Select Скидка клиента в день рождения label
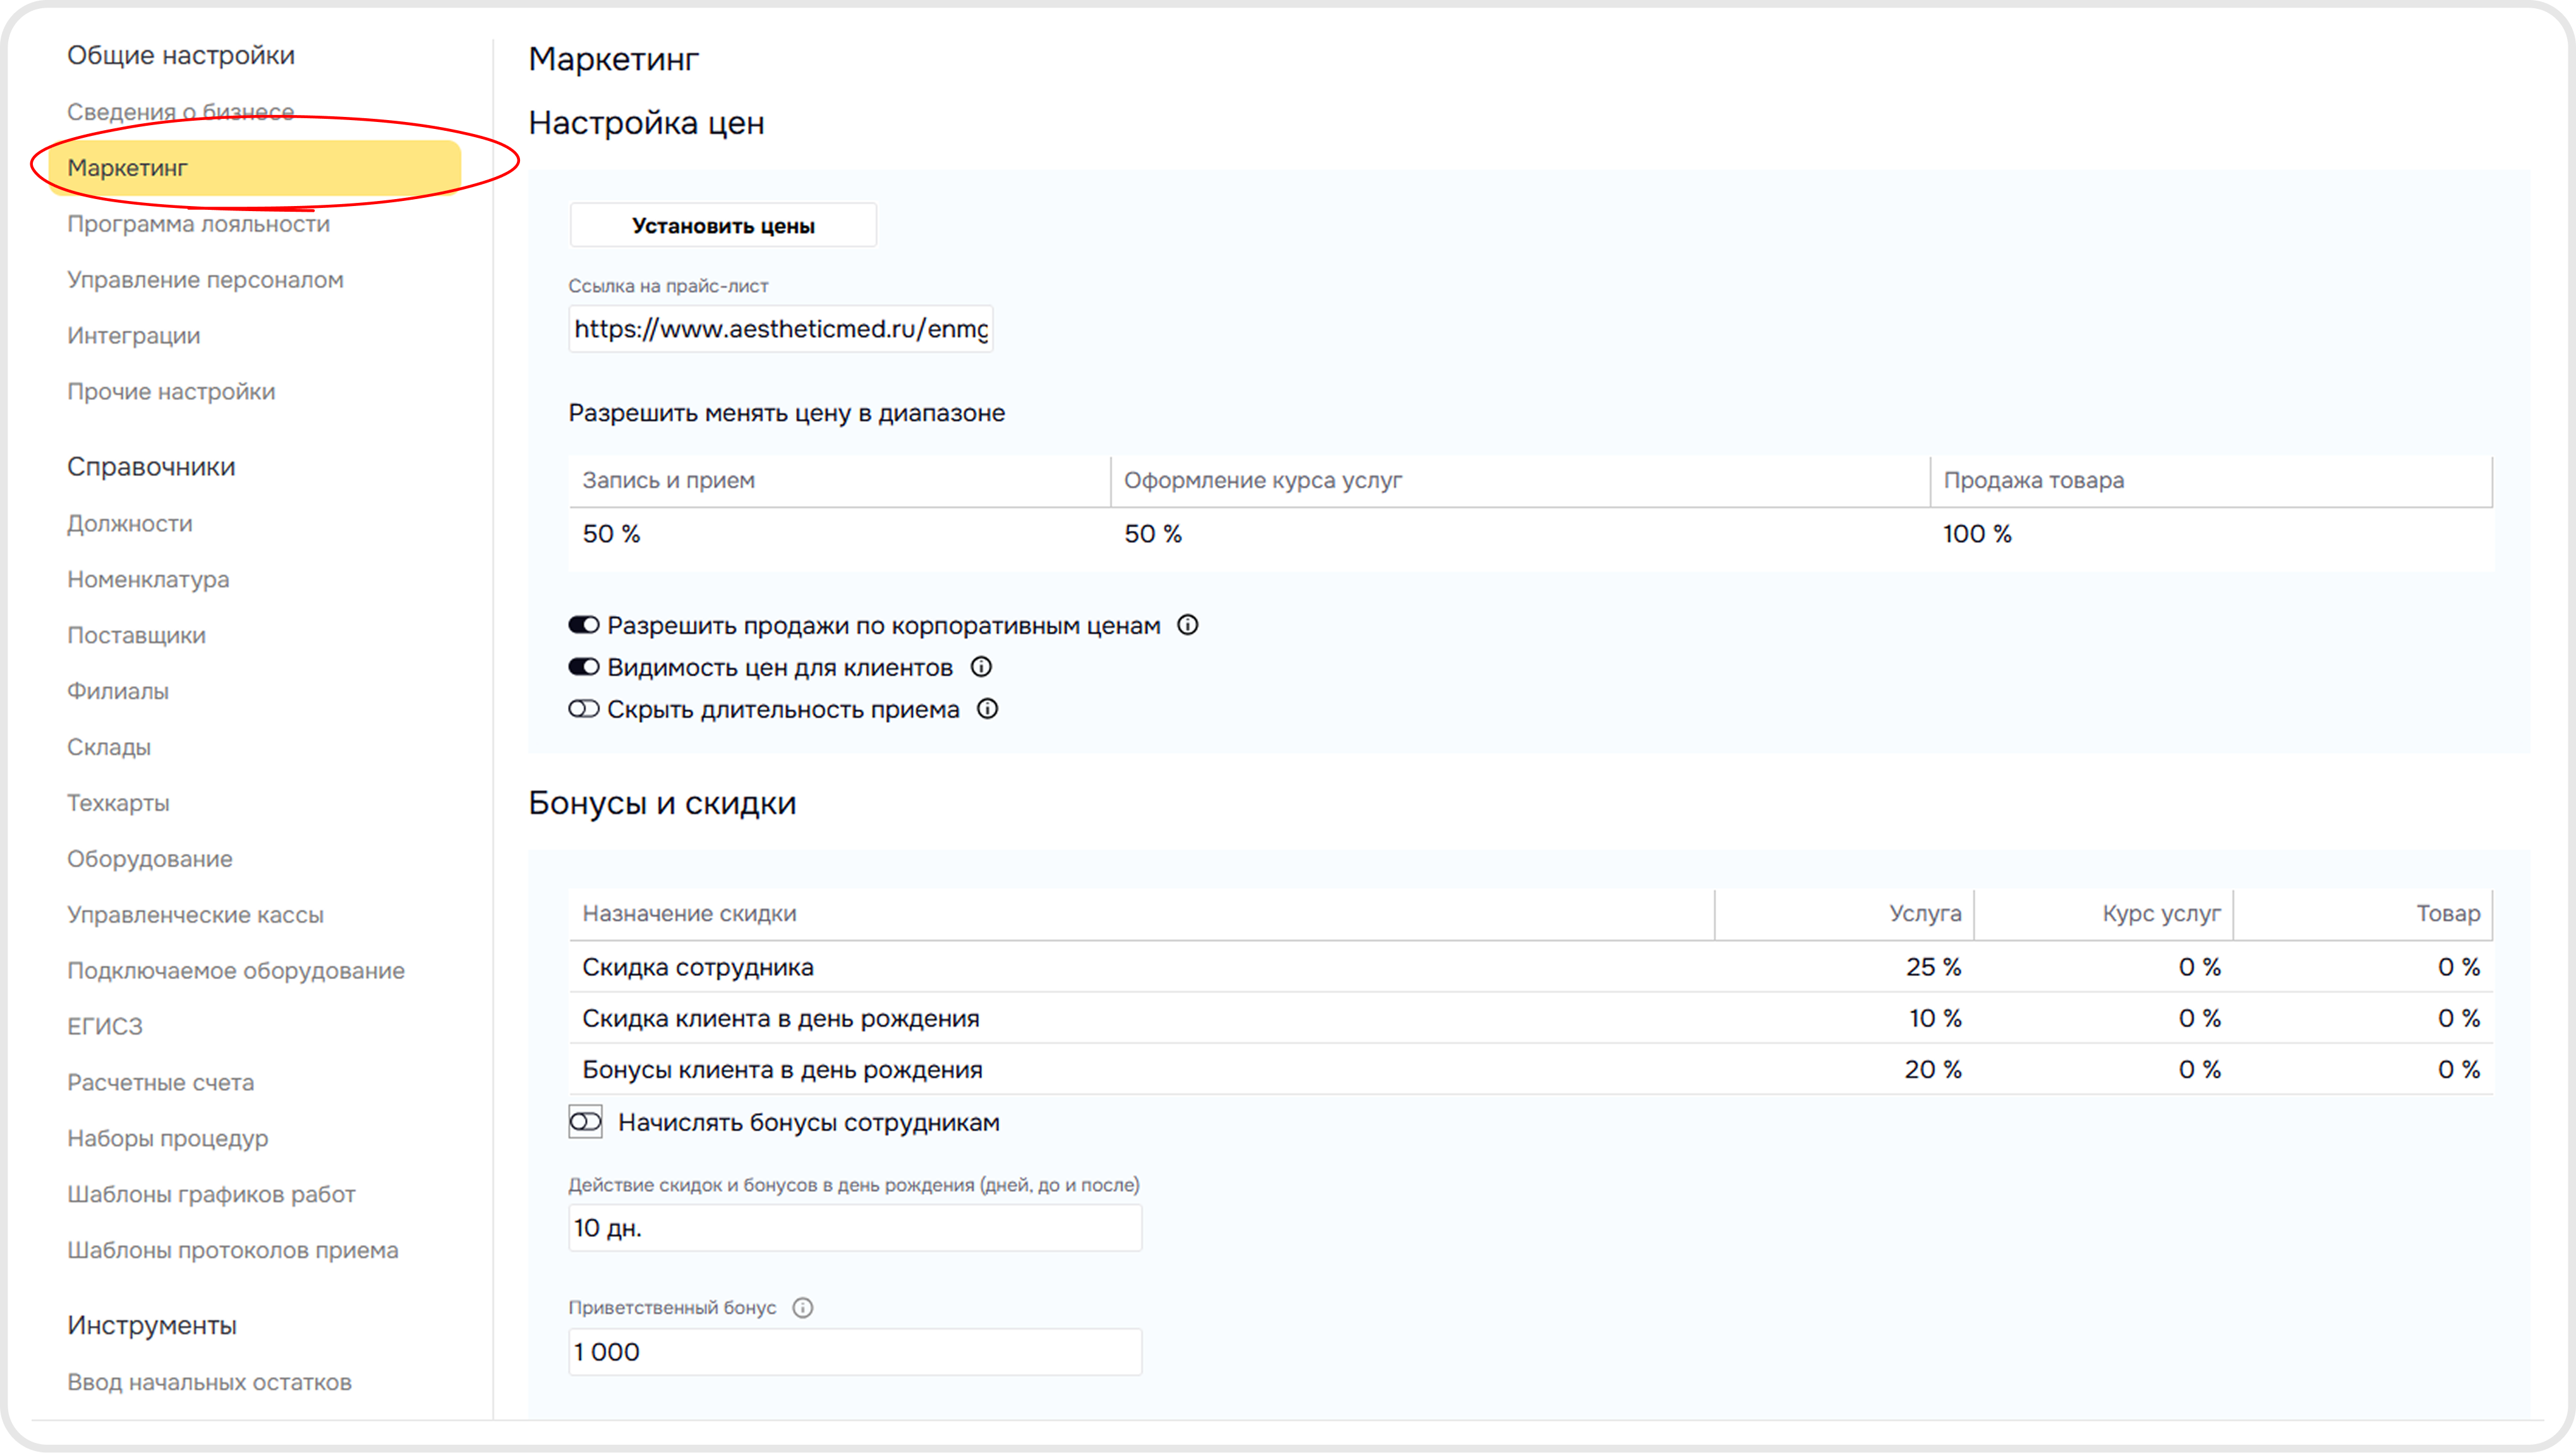Image resolution: width=2576 pixels, height=1453 pixels. (x=781, y=1018)
